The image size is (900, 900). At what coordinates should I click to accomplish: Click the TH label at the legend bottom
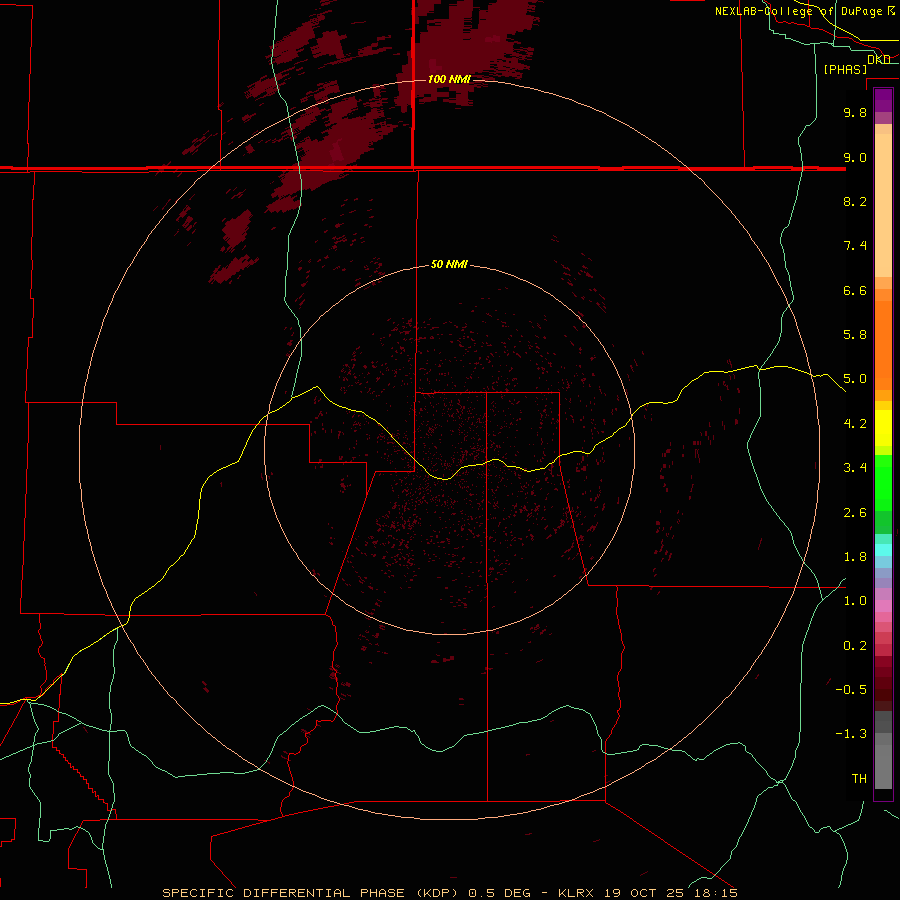click(x=859, y=779)
